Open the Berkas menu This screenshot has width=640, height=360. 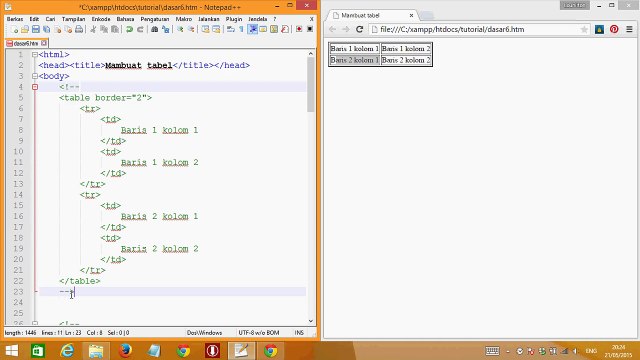coord(15,19)
